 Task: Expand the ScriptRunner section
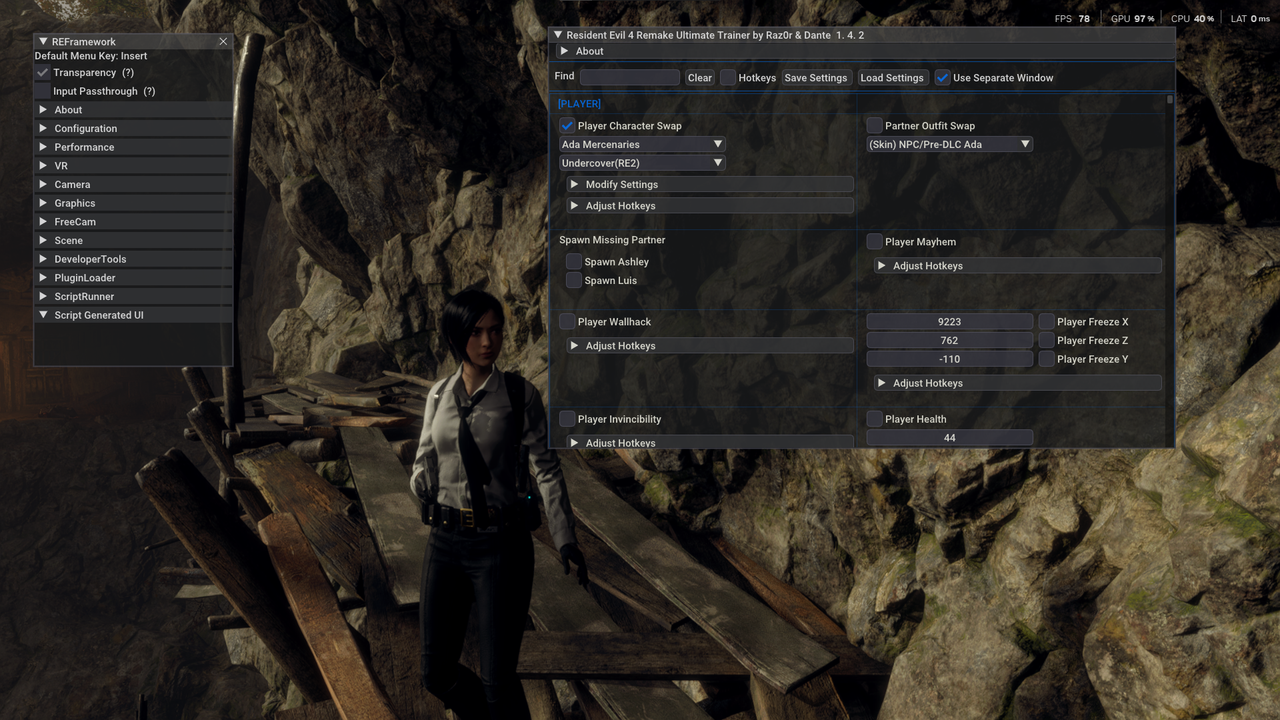tap(133, 297)
